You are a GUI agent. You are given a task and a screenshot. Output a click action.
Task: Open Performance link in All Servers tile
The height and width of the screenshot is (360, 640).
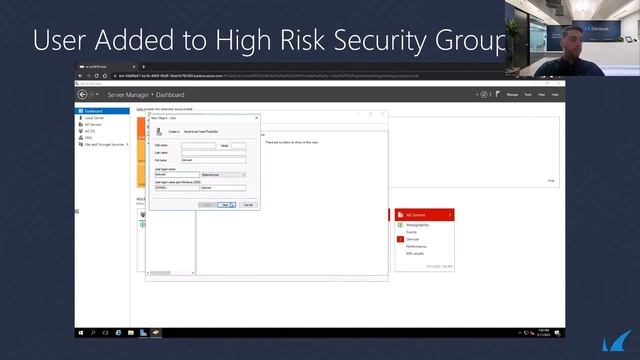[x=416, y=247]
